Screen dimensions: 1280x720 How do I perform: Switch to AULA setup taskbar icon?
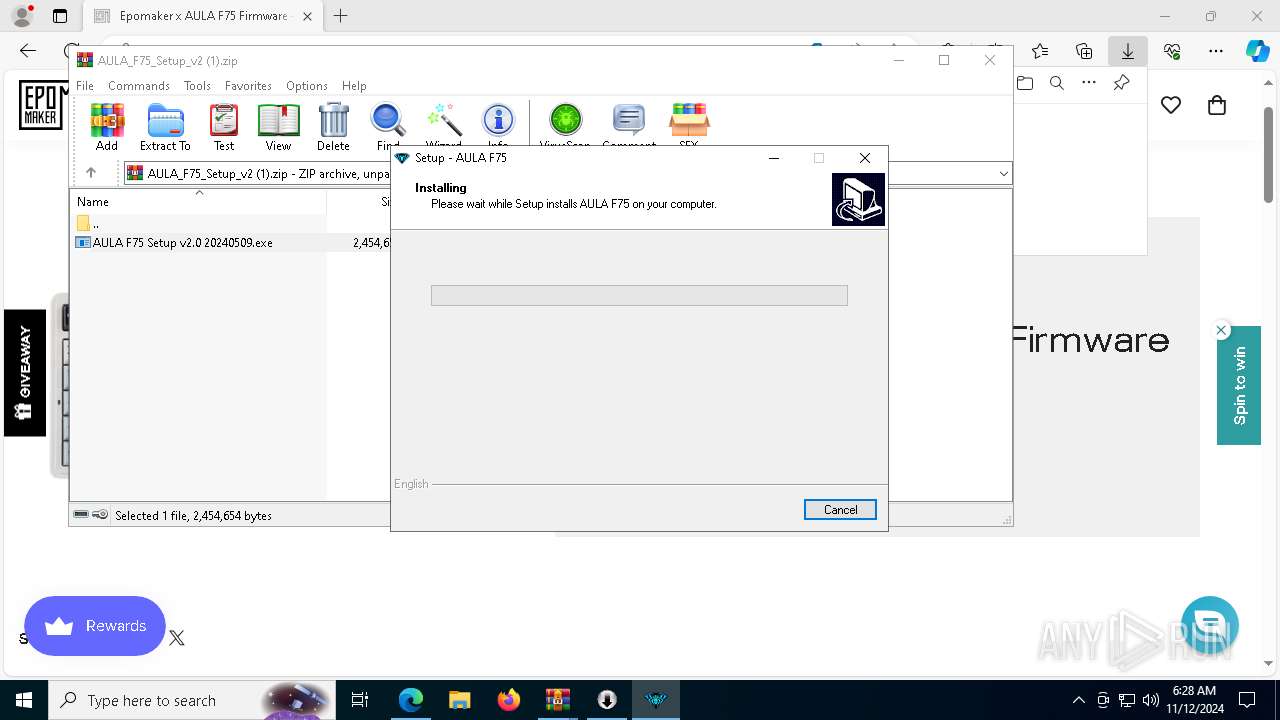(655, 700)
